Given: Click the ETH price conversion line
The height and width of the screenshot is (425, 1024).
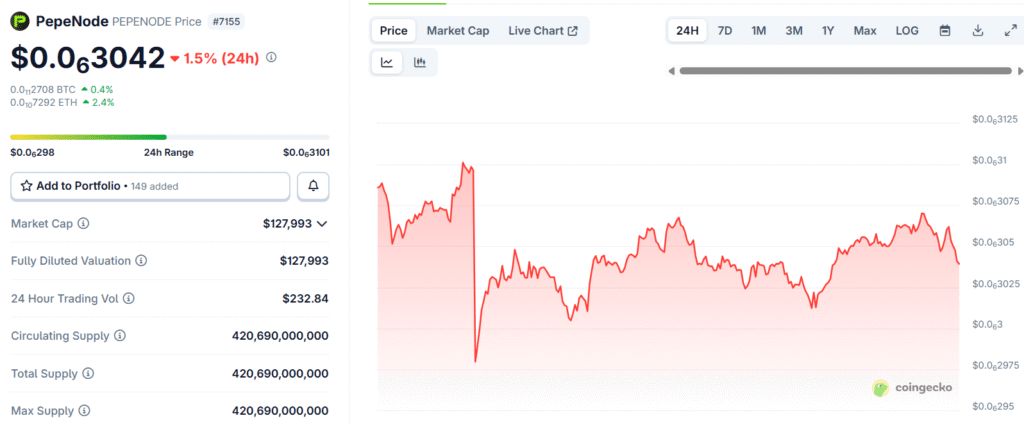Looking at the screenshot, I should click(x=62, y=102).
